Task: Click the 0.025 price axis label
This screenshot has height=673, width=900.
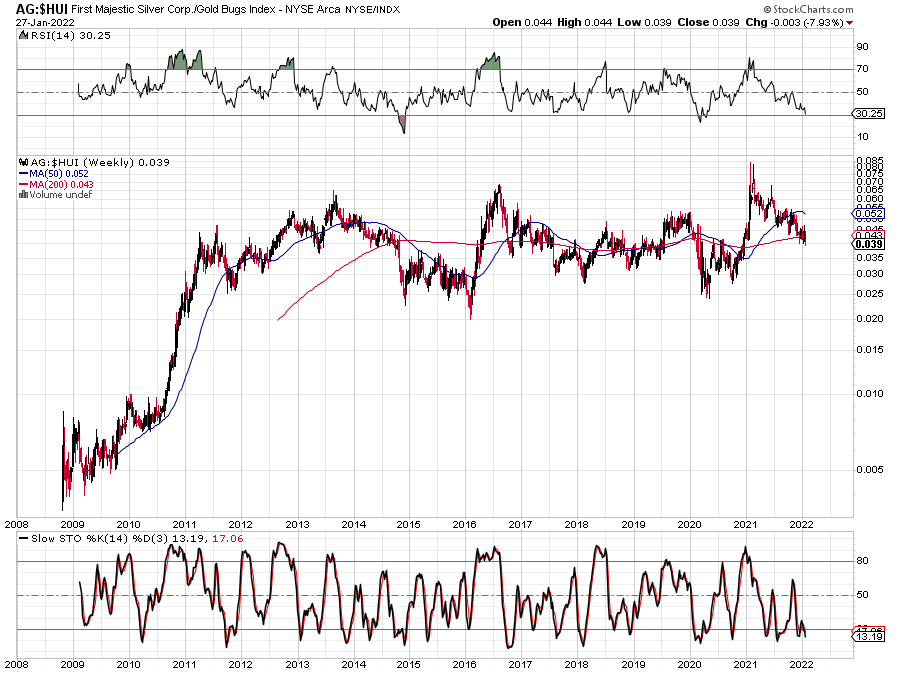Action: (x=870, y=294)
